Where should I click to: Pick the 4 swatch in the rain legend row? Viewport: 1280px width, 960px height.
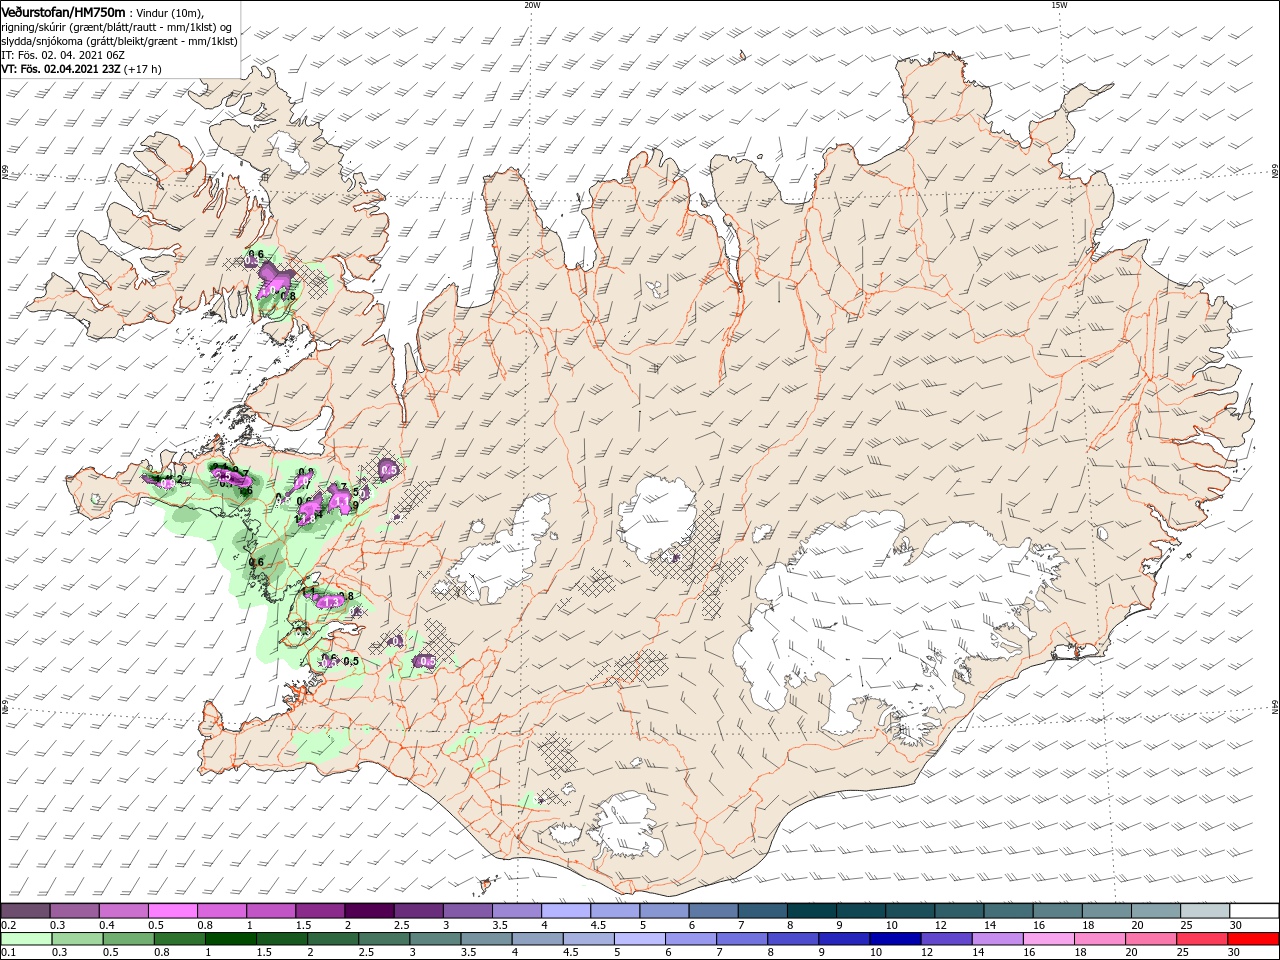[x=538, y=939]
